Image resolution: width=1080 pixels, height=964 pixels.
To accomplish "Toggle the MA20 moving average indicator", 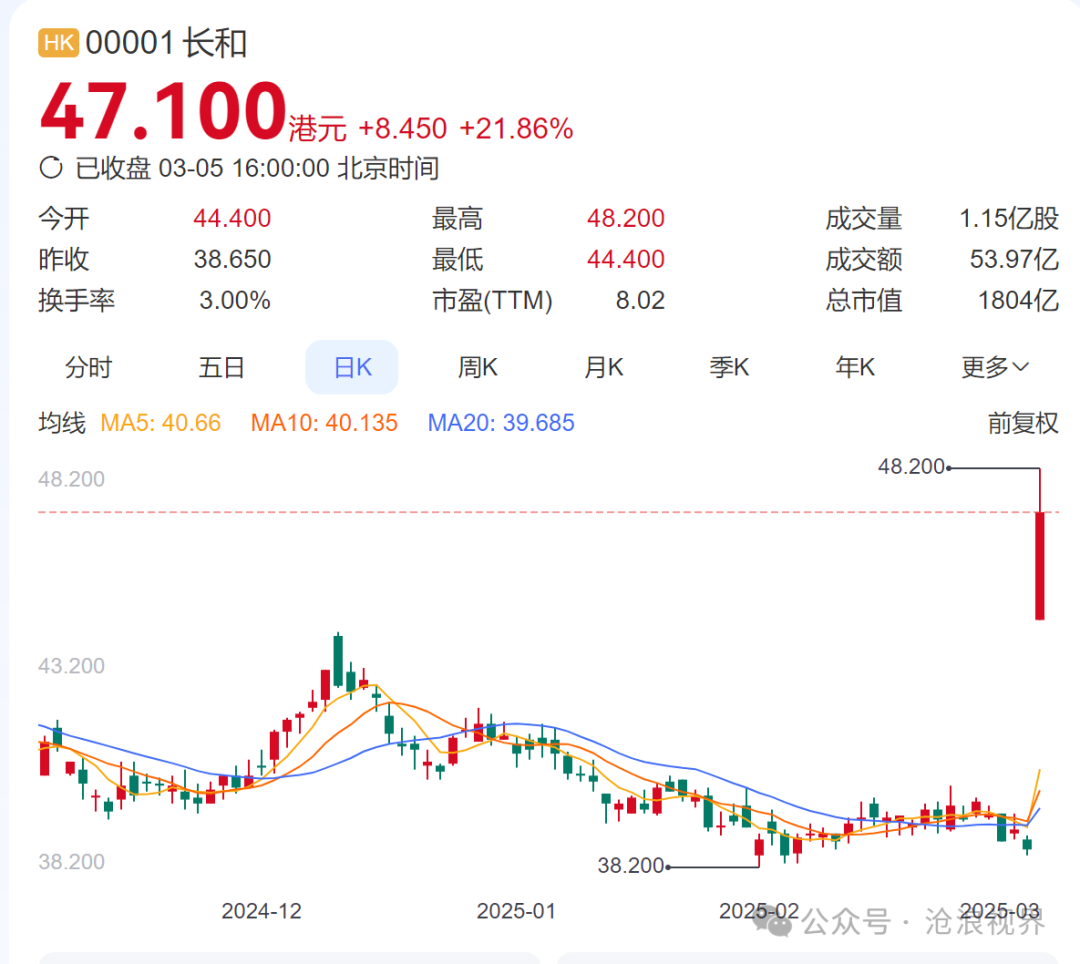I will pyautogui.click(x=501, y=423).
